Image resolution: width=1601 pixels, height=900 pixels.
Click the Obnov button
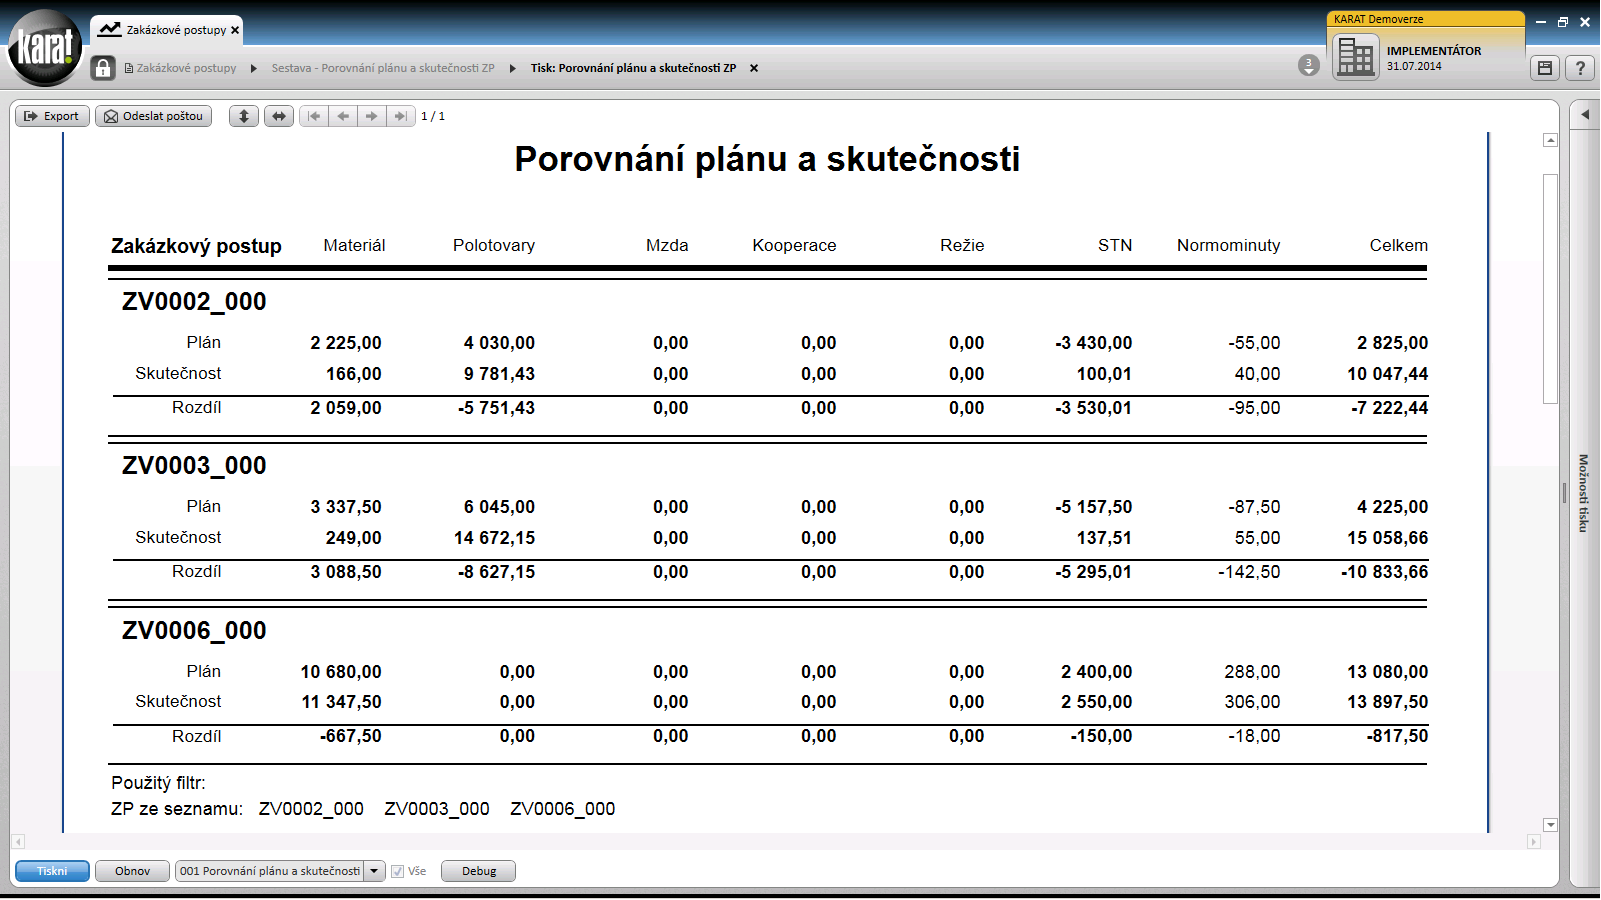click(x=132, y=871)
